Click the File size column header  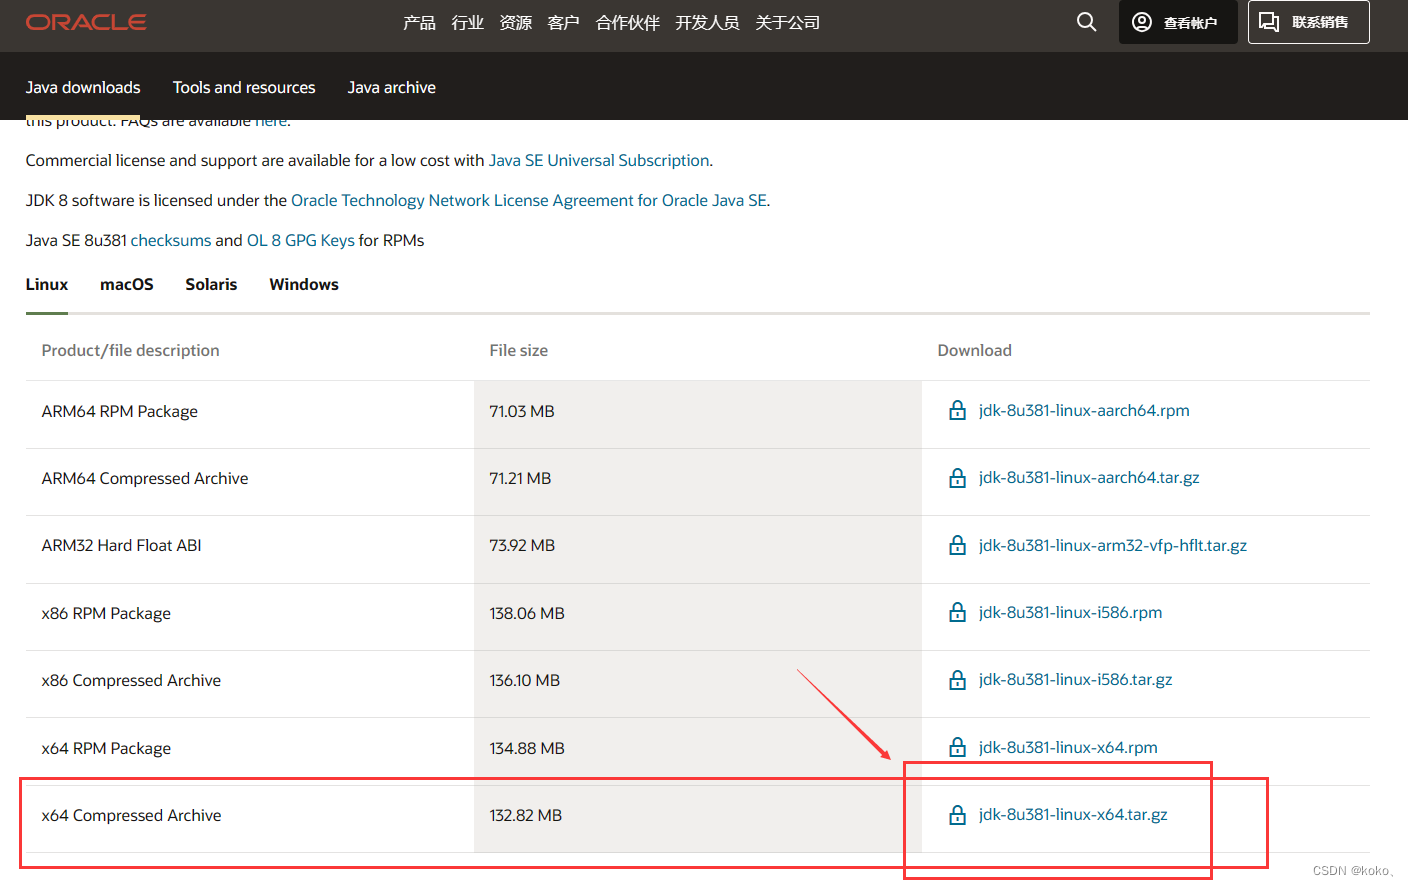pos(519,350)
